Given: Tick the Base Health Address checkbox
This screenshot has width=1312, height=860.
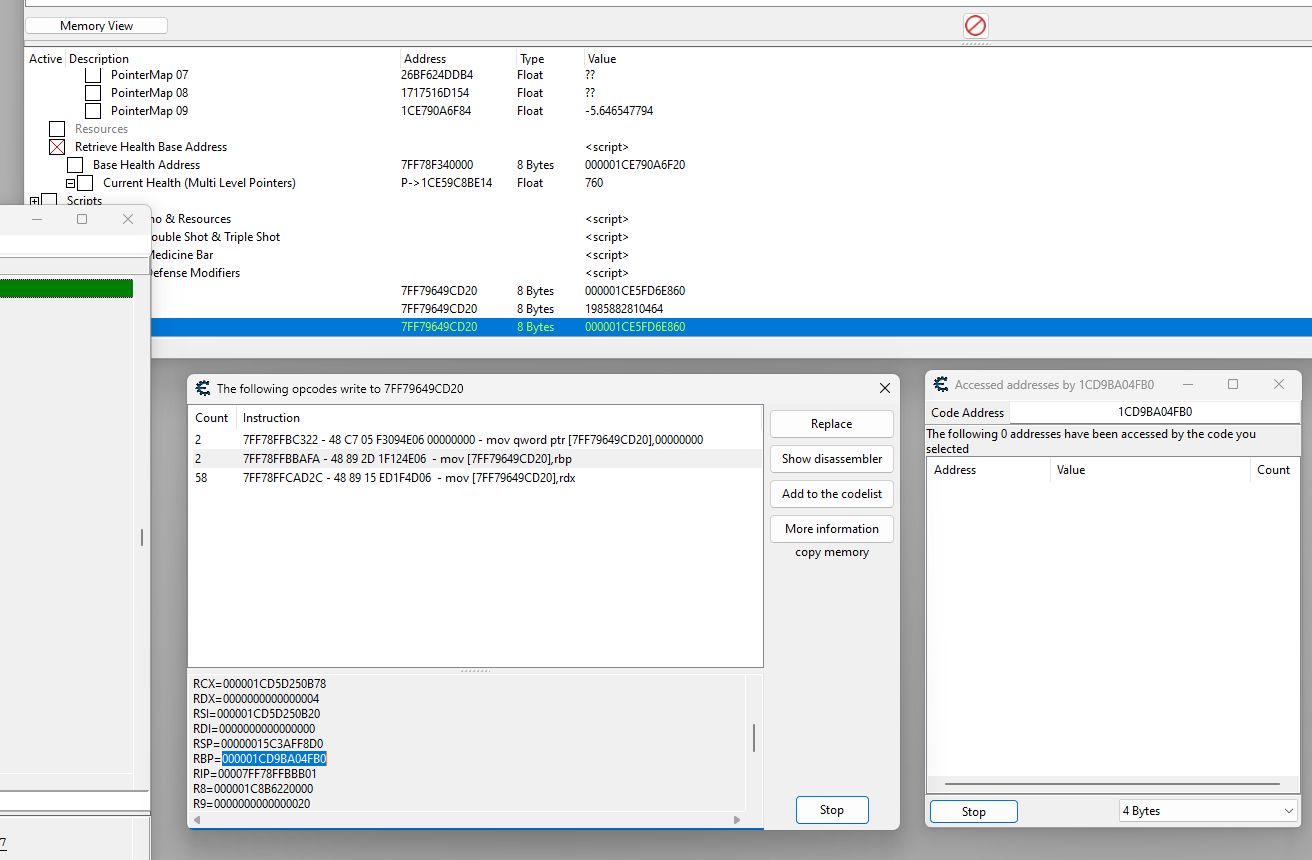Looking at the screenshot, I should 75,165.
